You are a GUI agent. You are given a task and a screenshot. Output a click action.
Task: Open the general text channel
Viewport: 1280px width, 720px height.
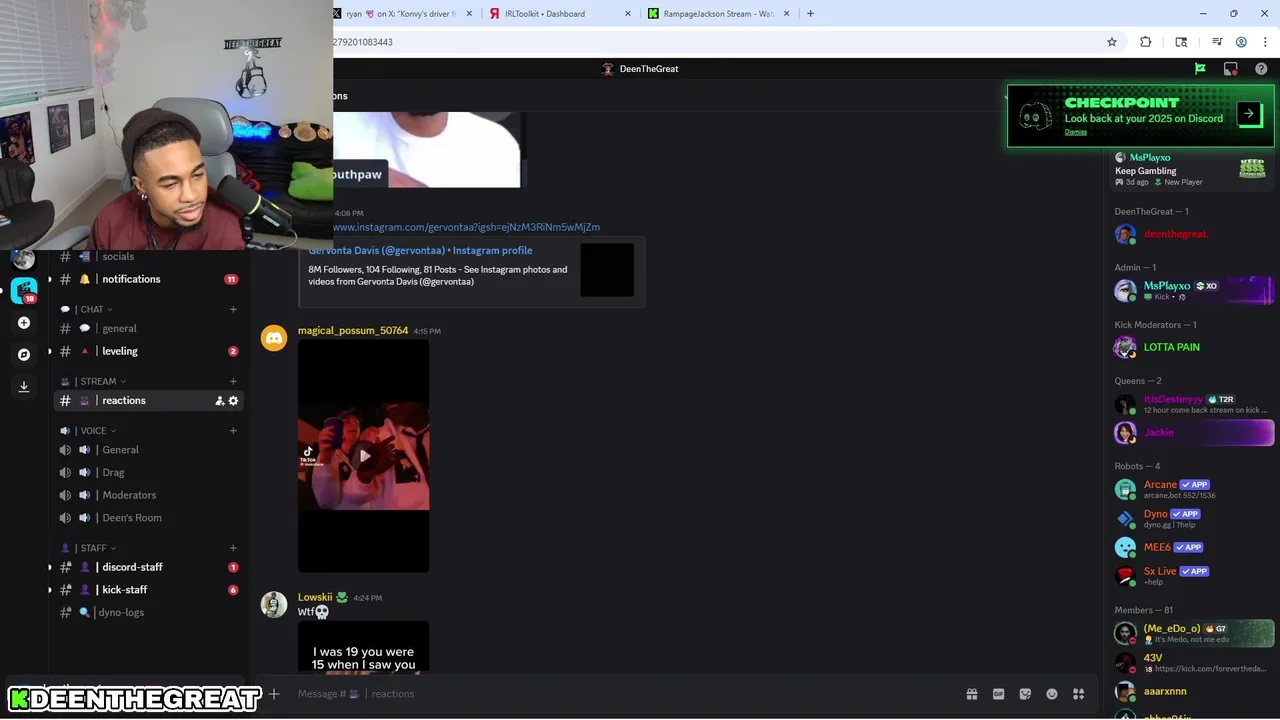pyautogui.click(x=149, y=329)
